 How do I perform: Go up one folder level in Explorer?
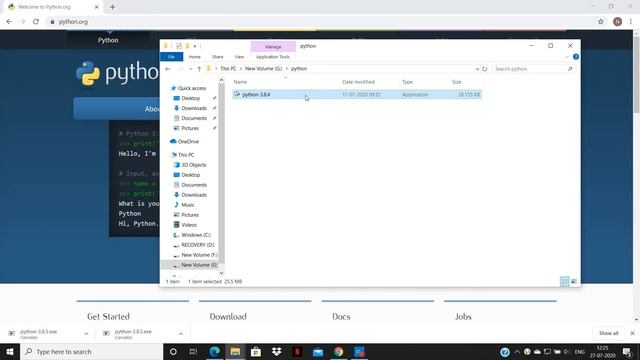tap(199, 69)
